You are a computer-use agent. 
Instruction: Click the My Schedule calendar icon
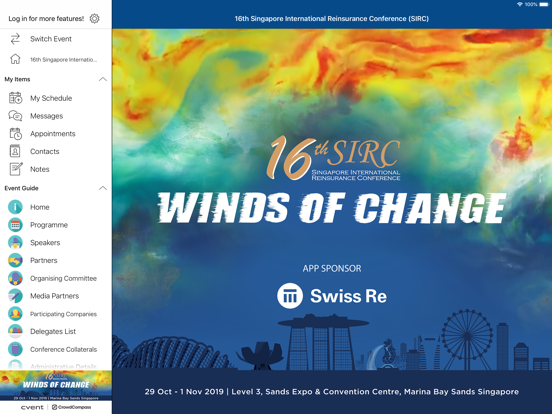click(15, 98)
